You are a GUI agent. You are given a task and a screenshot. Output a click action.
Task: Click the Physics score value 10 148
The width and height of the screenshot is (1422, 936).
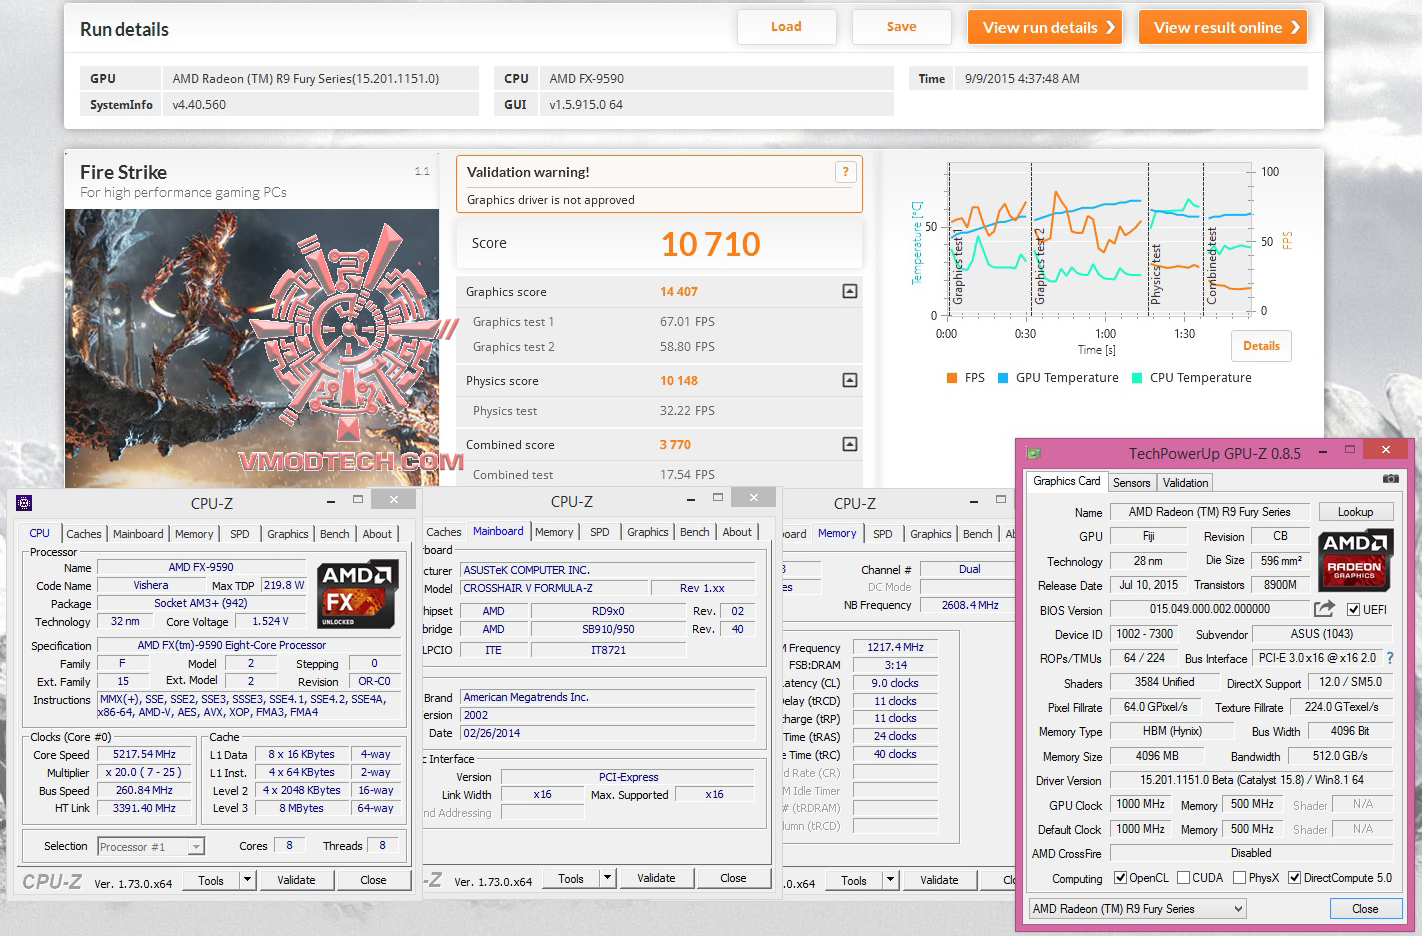(x=679, y=381)
